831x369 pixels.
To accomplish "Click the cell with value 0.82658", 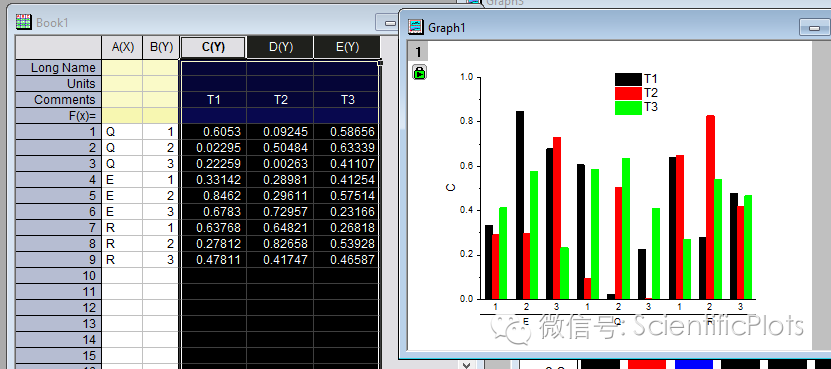I will click(x=280, y=243).
